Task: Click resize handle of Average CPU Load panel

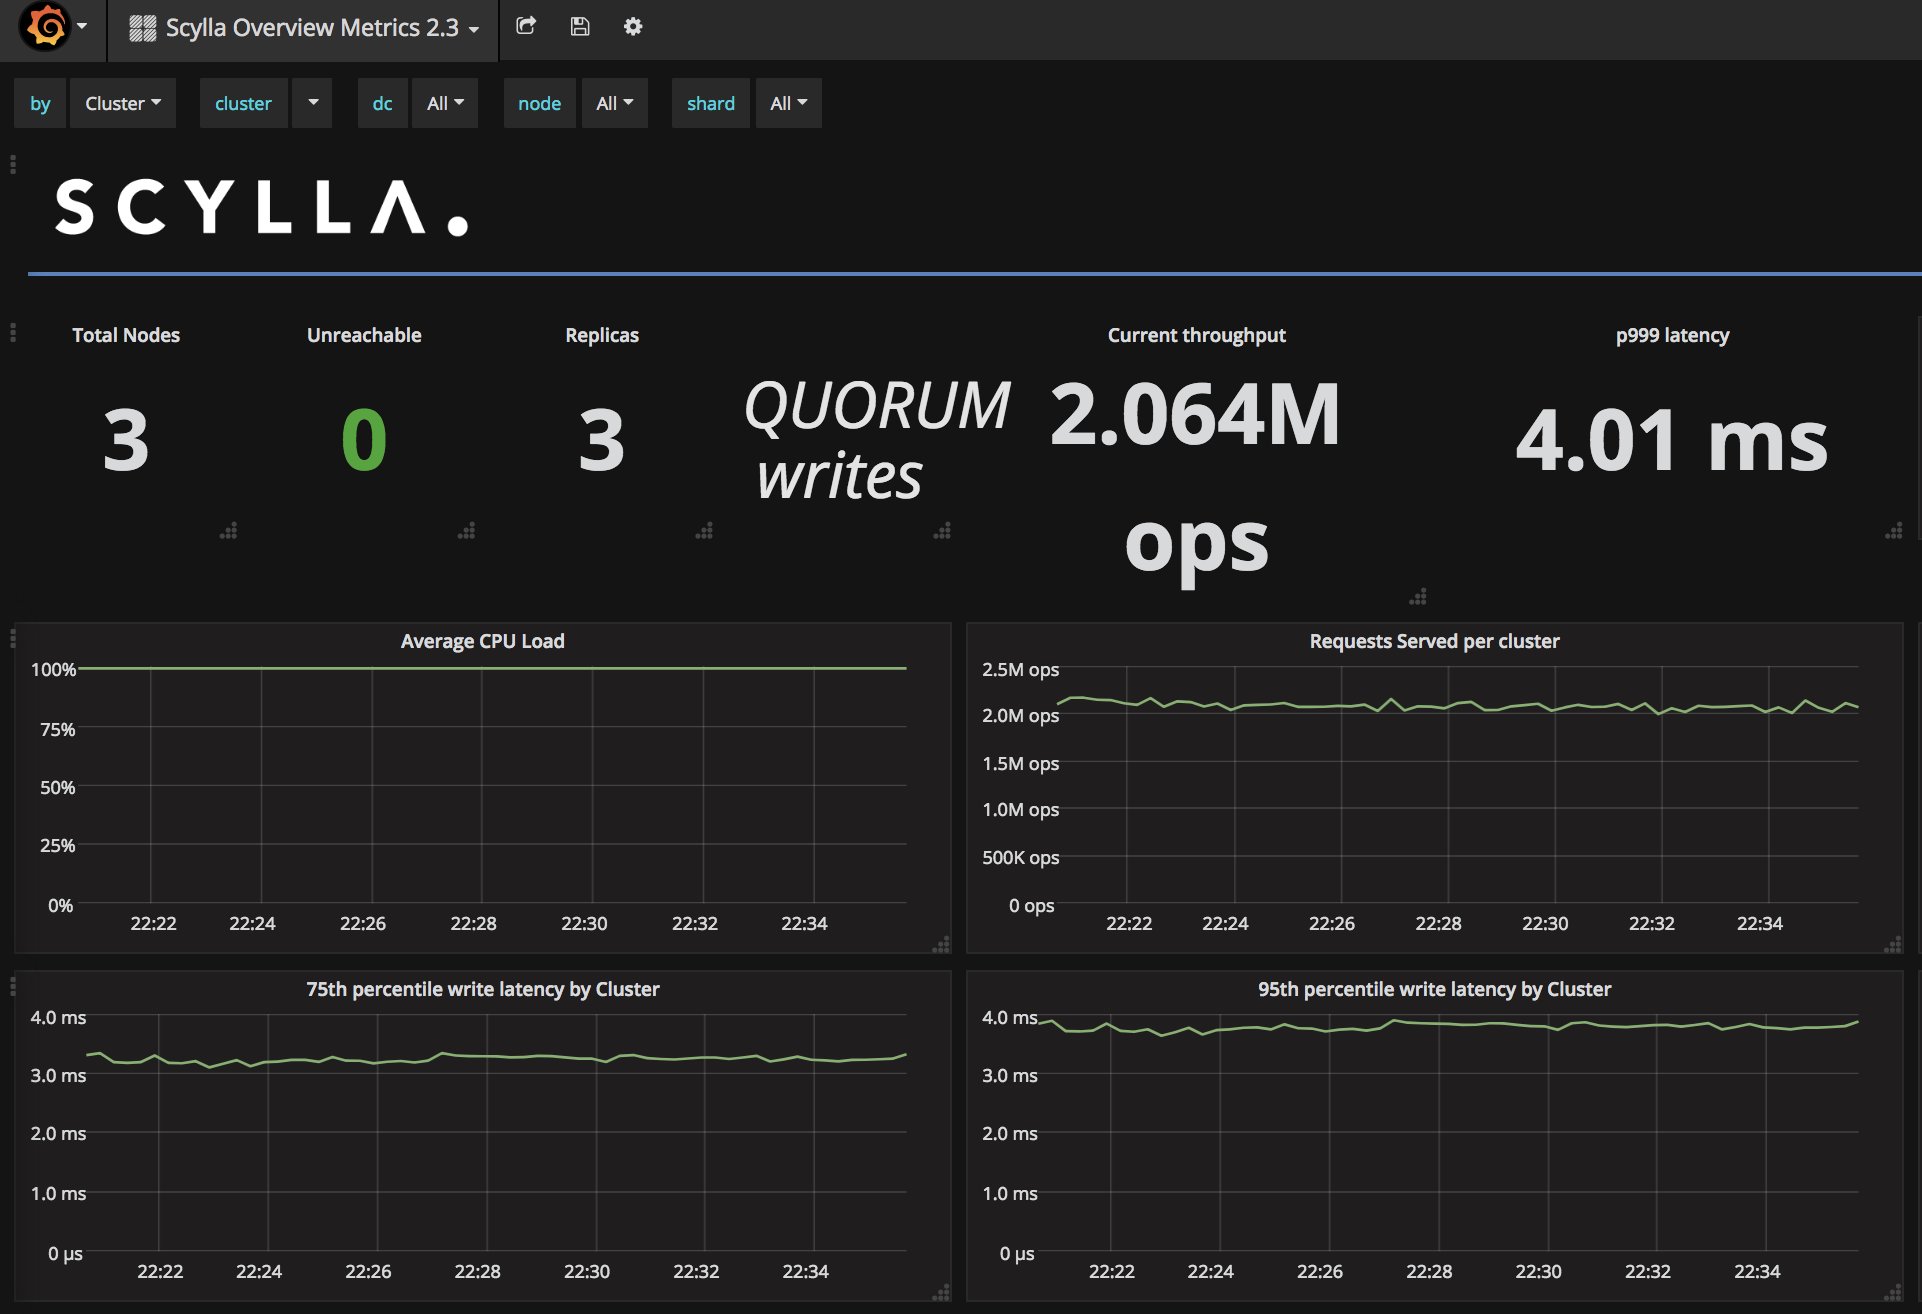Action: tap(940, 945)
